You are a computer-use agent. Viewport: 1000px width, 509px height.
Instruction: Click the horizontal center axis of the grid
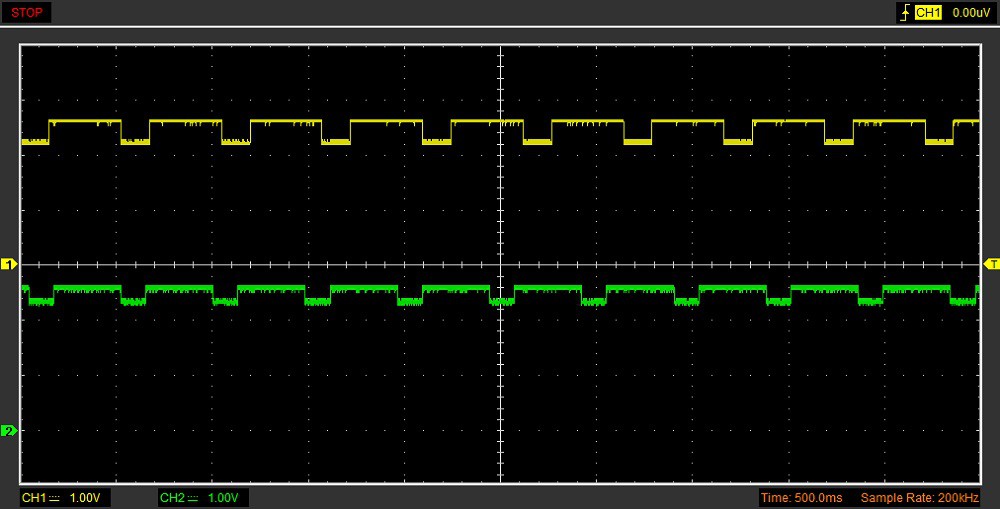[700, 264]
